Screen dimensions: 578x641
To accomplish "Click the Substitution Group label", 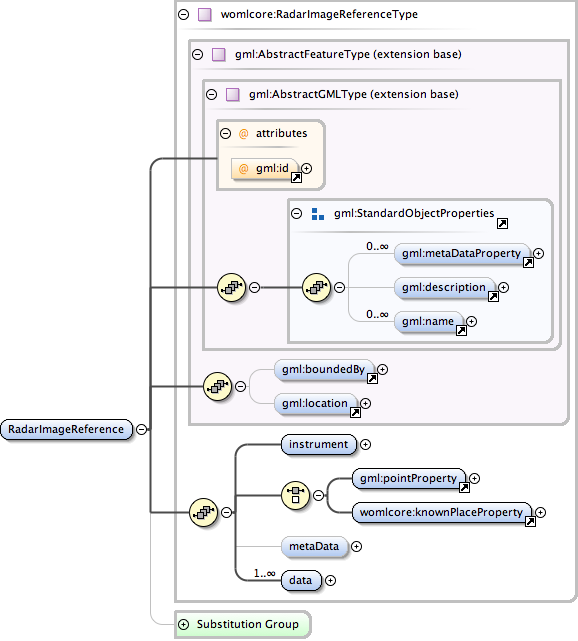I will point(248,624).
